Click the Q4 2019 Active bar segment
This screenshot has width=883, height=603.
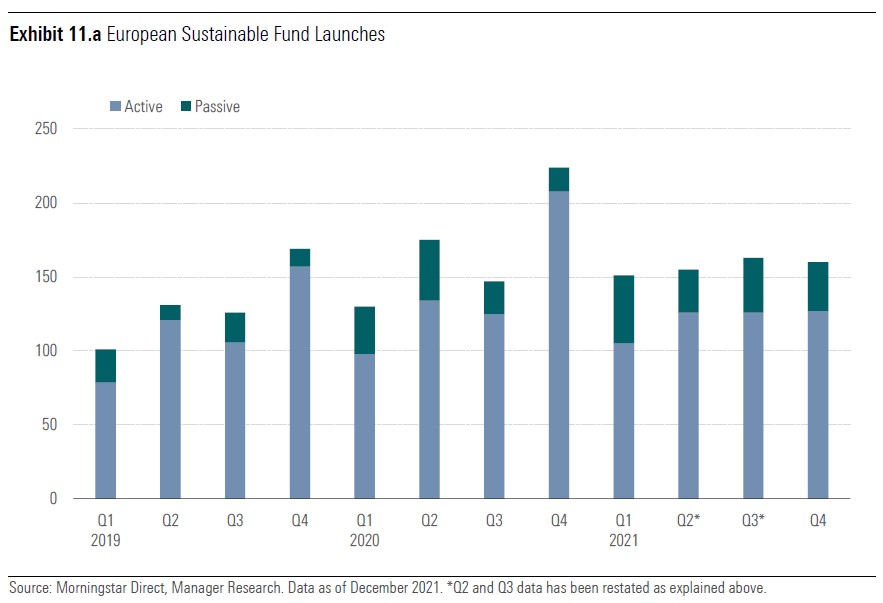300,382
